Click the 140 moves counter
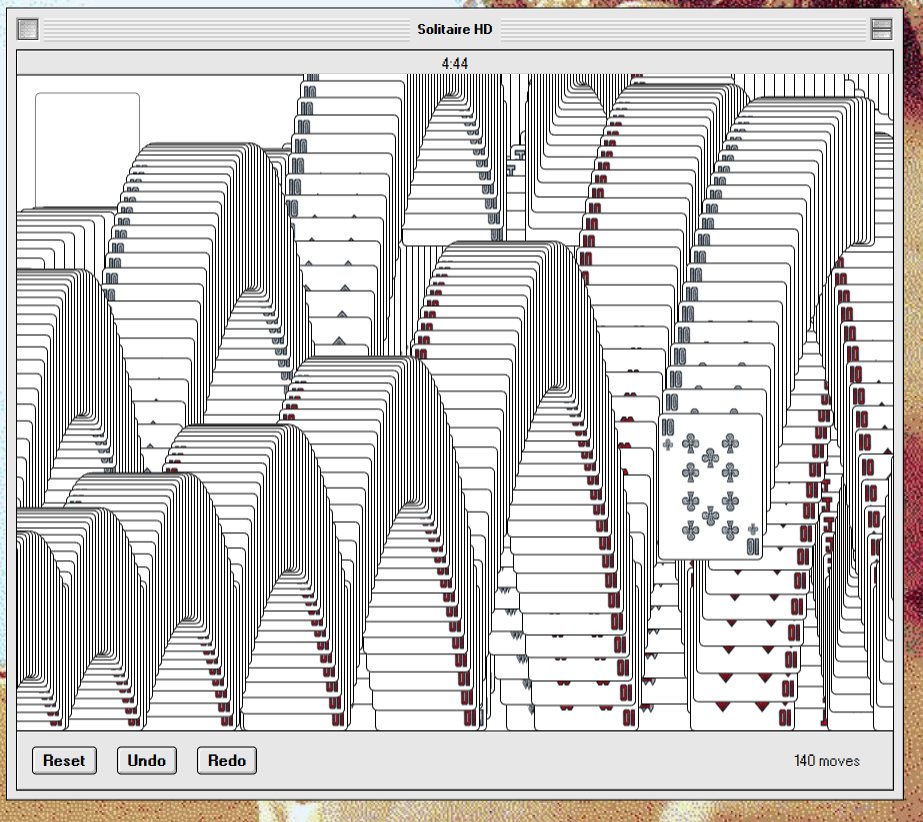The width and height of the screenshot is (923, 822). point(826,760)
